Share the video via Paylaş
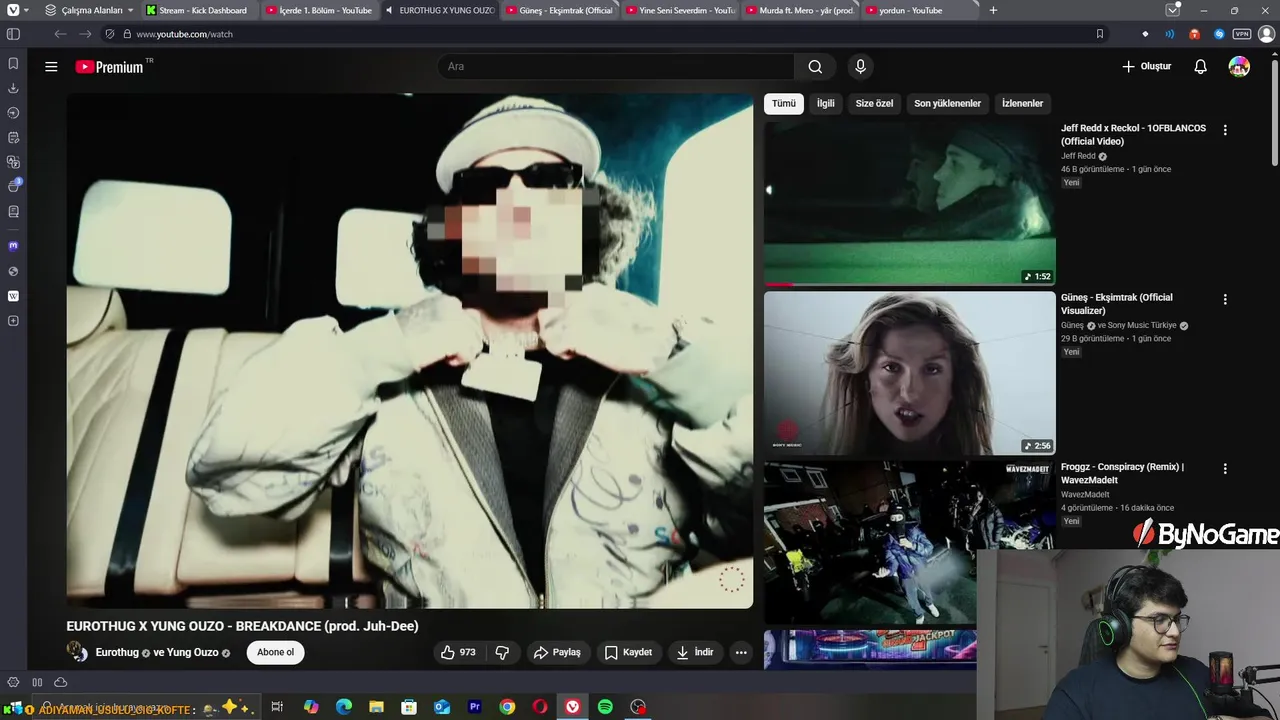 pos(557,652)
